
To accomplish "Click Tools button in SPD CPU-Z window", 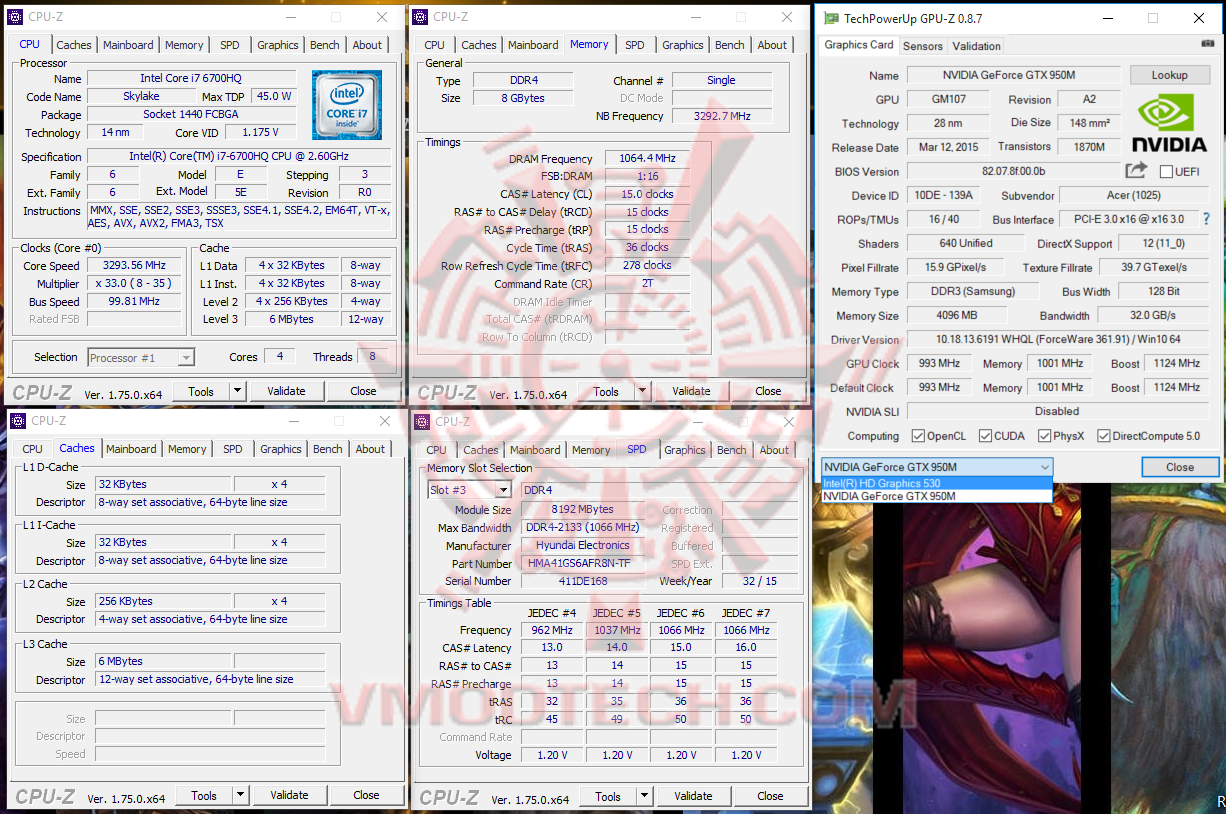I will click(x=608, y=796).
